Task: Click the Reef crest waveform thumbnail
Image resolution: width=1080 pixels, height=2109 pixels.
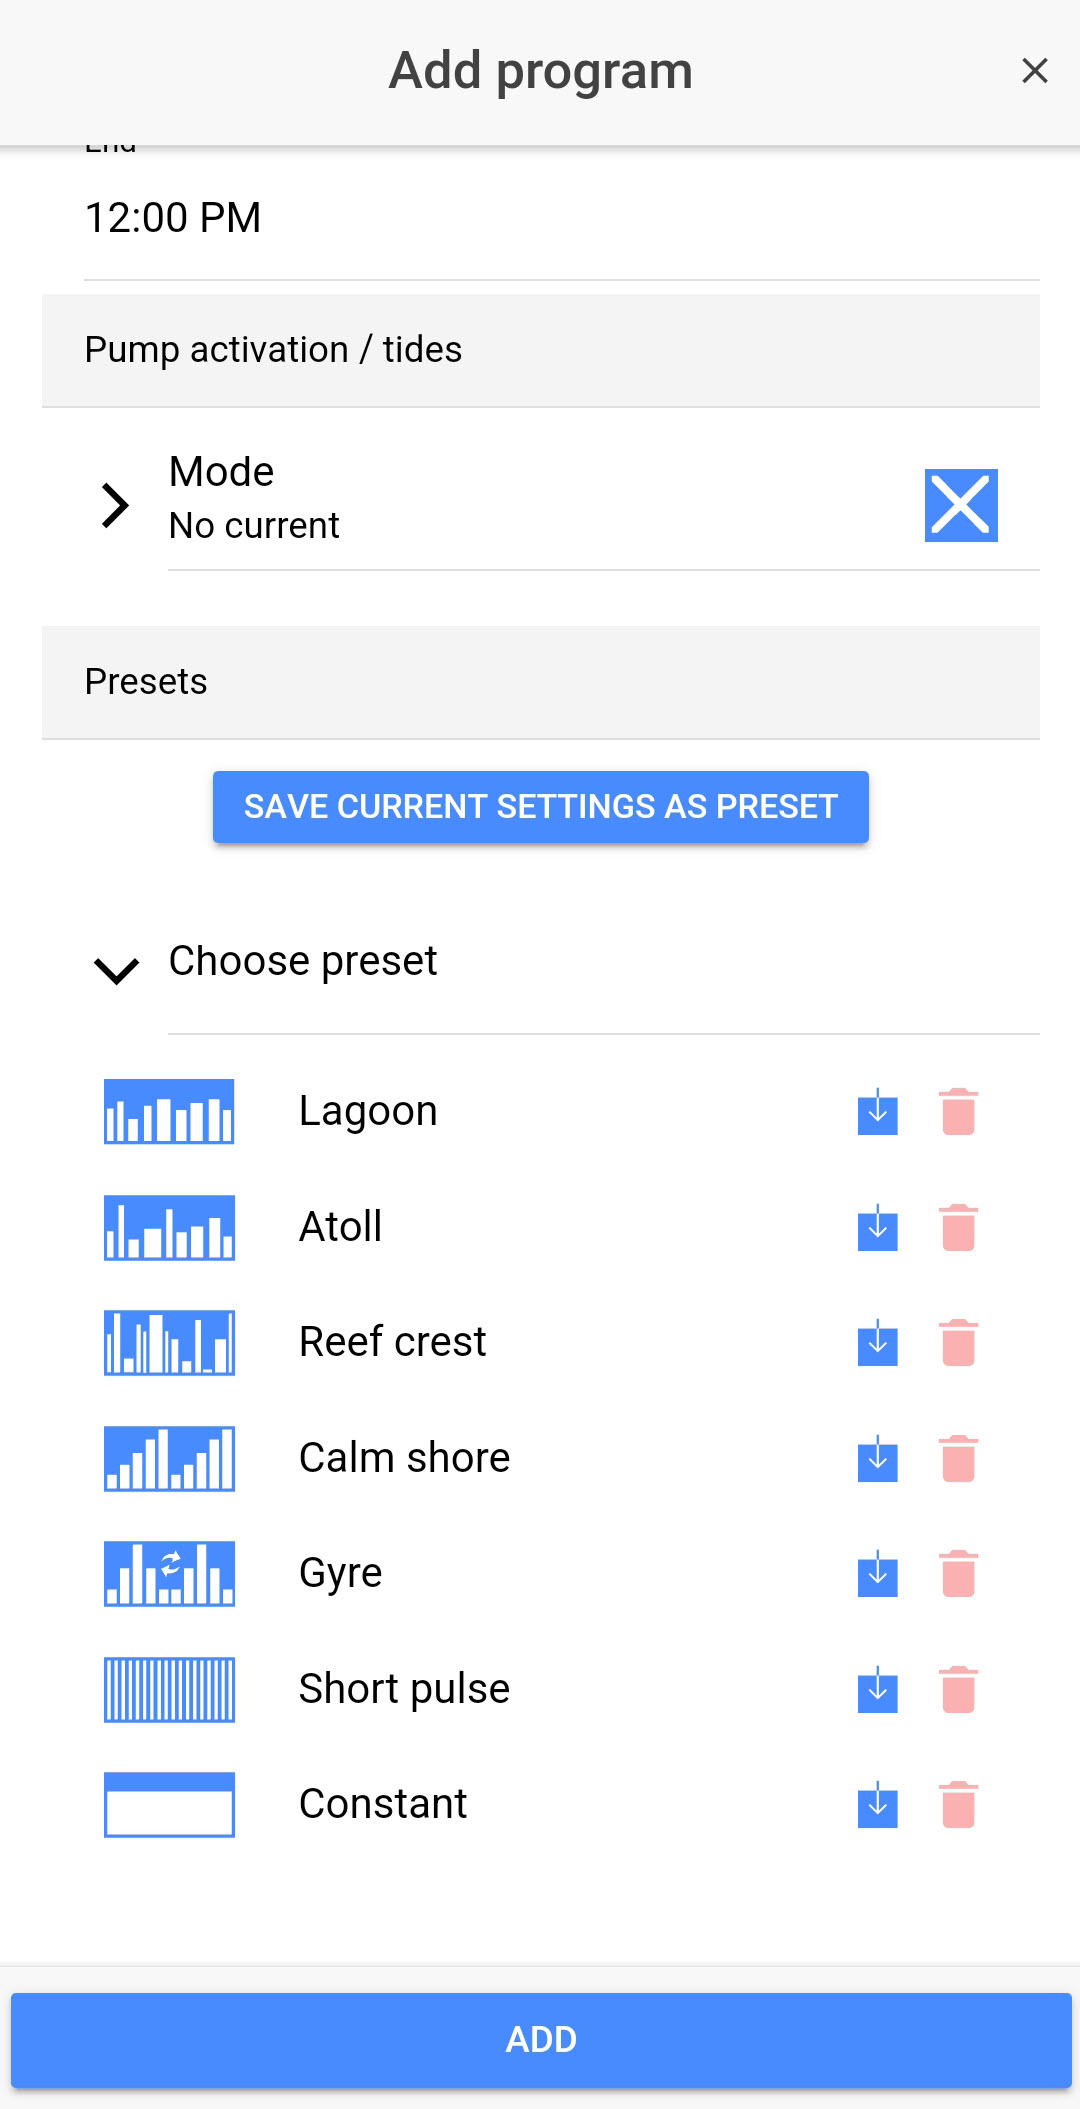Action: 169,1343
